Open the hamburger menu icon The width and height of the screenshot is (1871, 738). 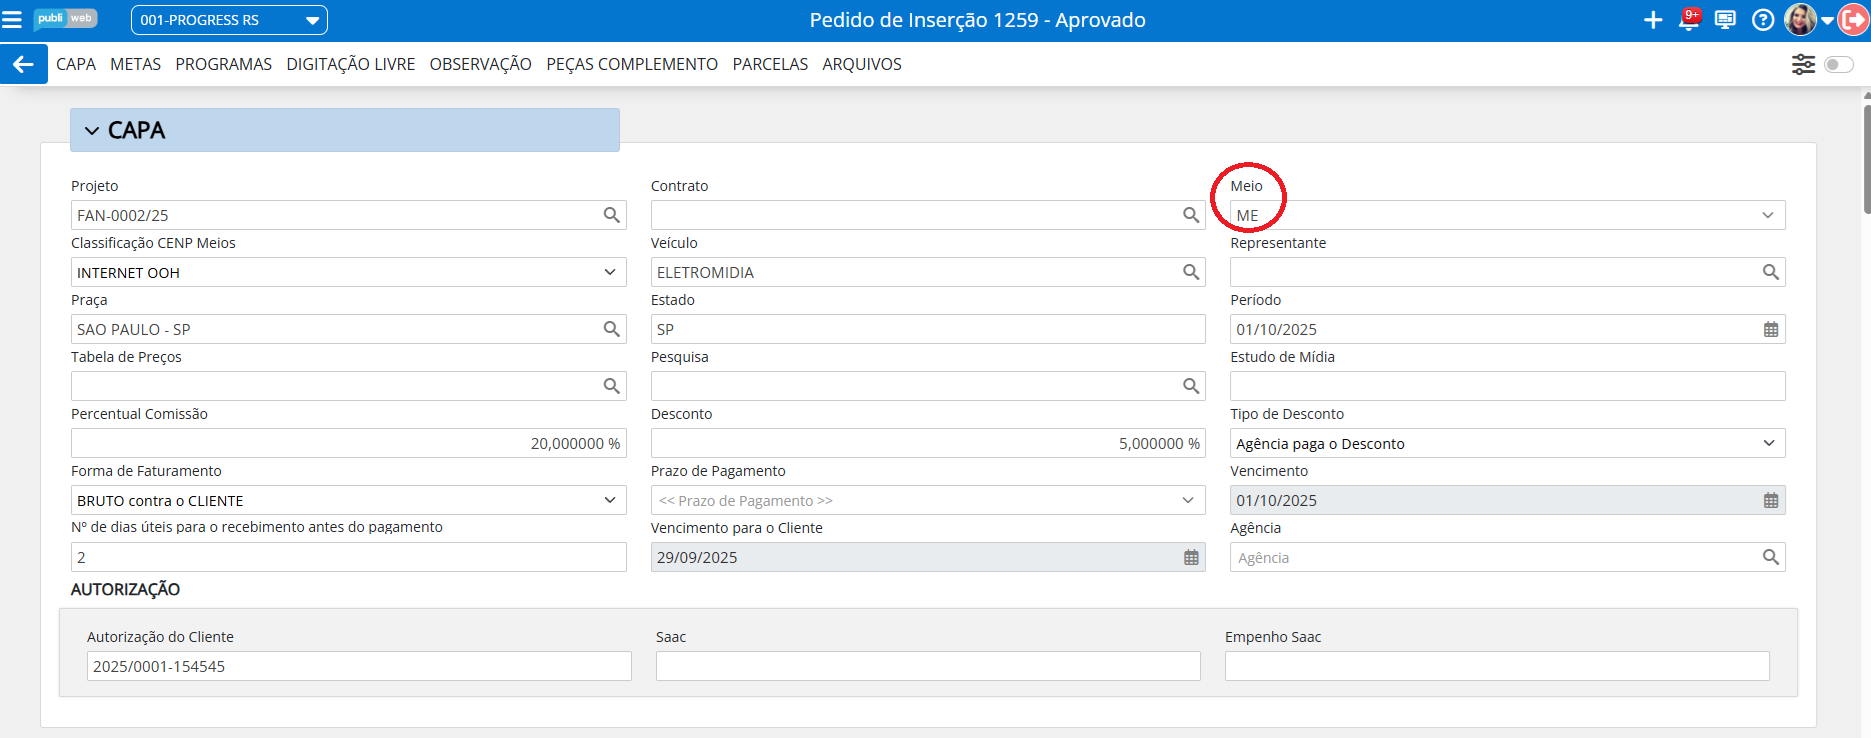point(12,20)
